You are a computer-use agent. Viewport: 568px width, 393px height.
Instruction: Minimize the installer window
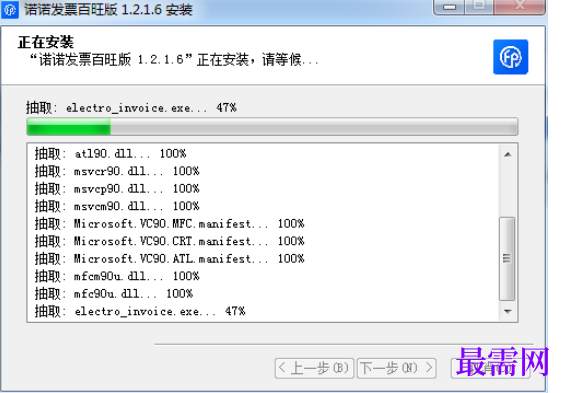(x=449, y=6)
